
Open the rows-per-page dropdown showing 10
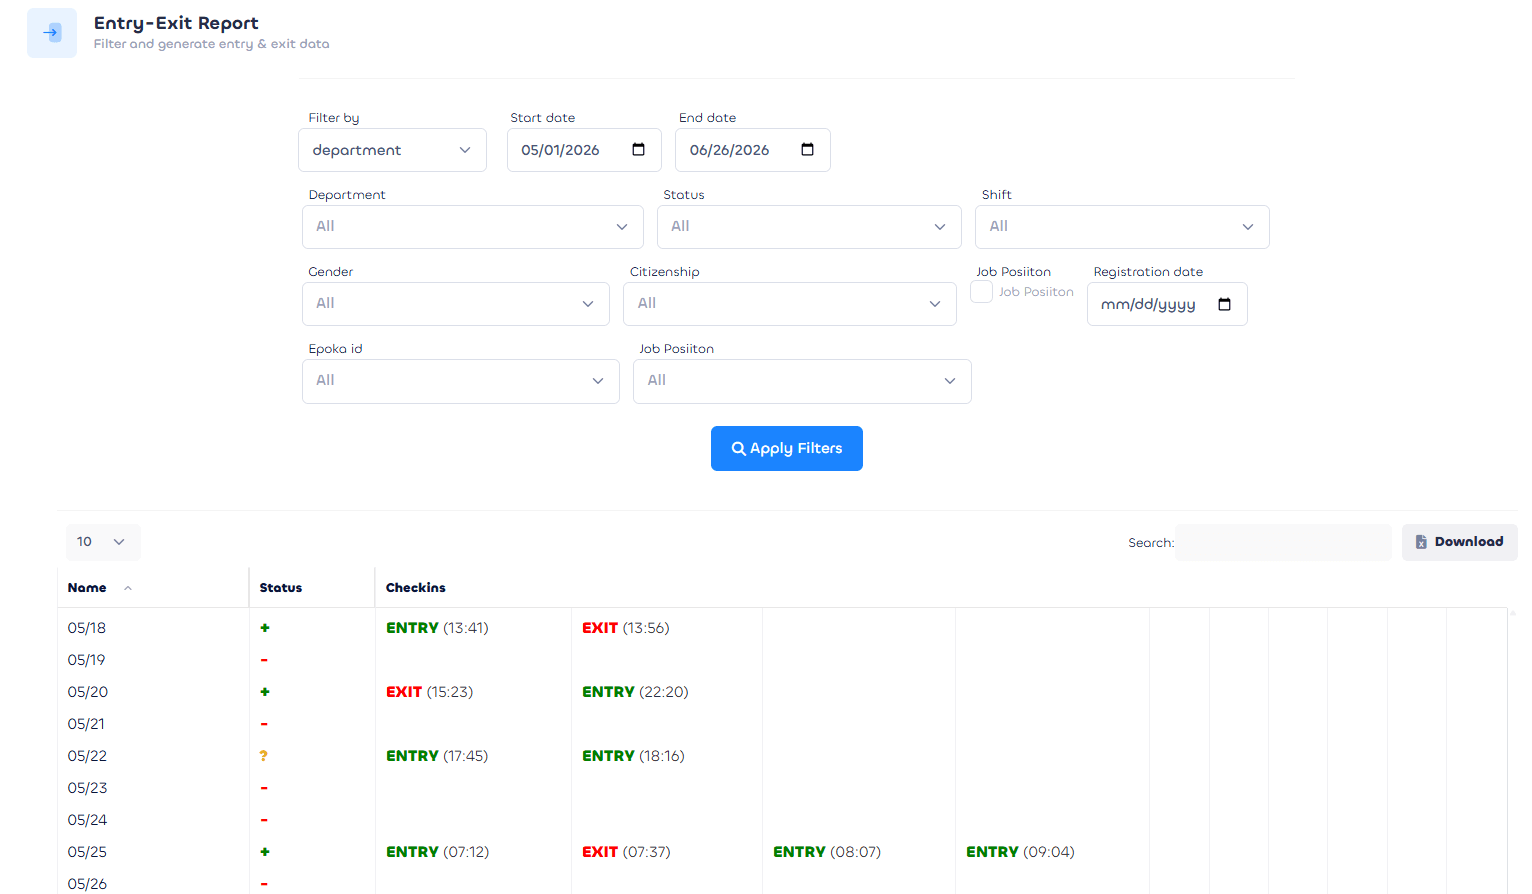click(103, 542)
